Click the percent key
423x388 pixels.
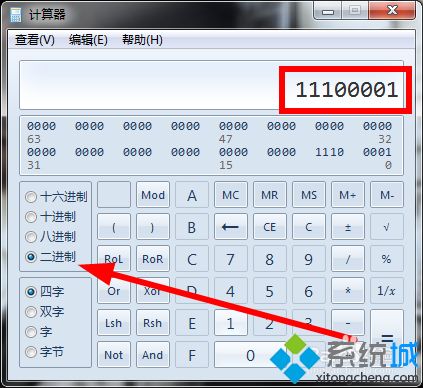(x=387, y=259)
